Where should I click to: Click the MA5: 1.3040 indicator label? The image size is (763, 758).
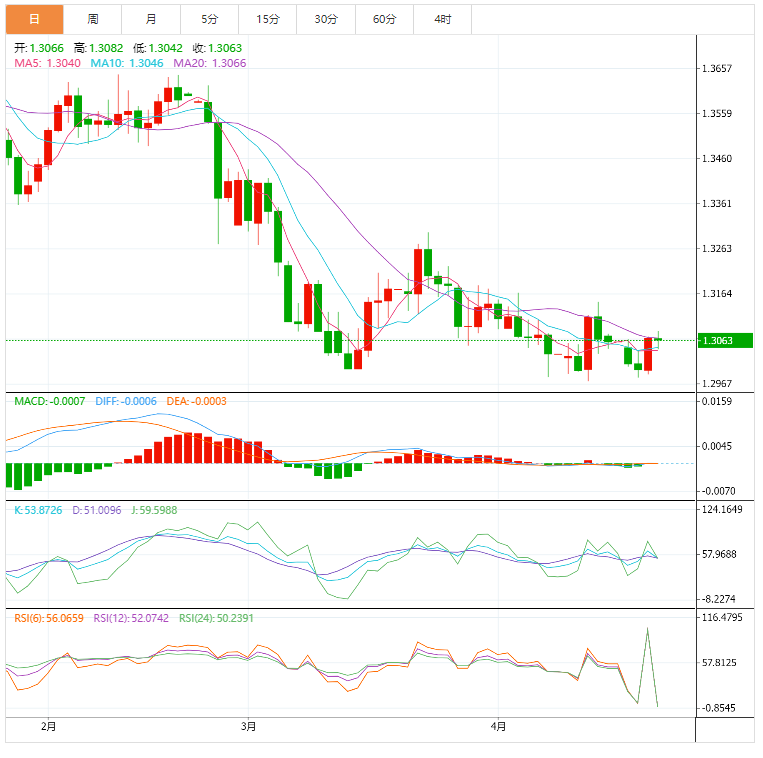47,63
